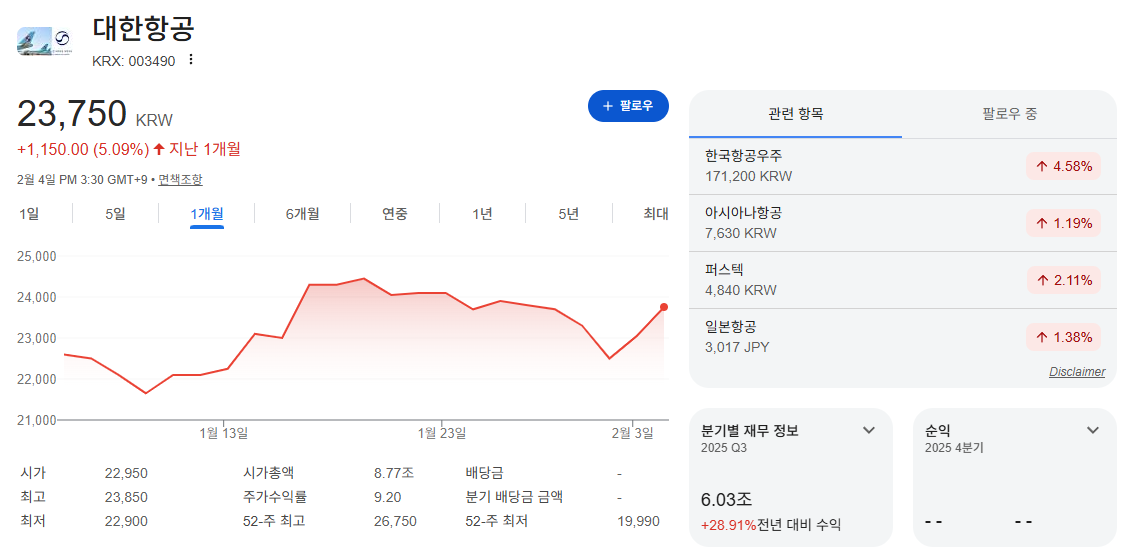Click the 6.03조 revenue figure

click(727, 500)
